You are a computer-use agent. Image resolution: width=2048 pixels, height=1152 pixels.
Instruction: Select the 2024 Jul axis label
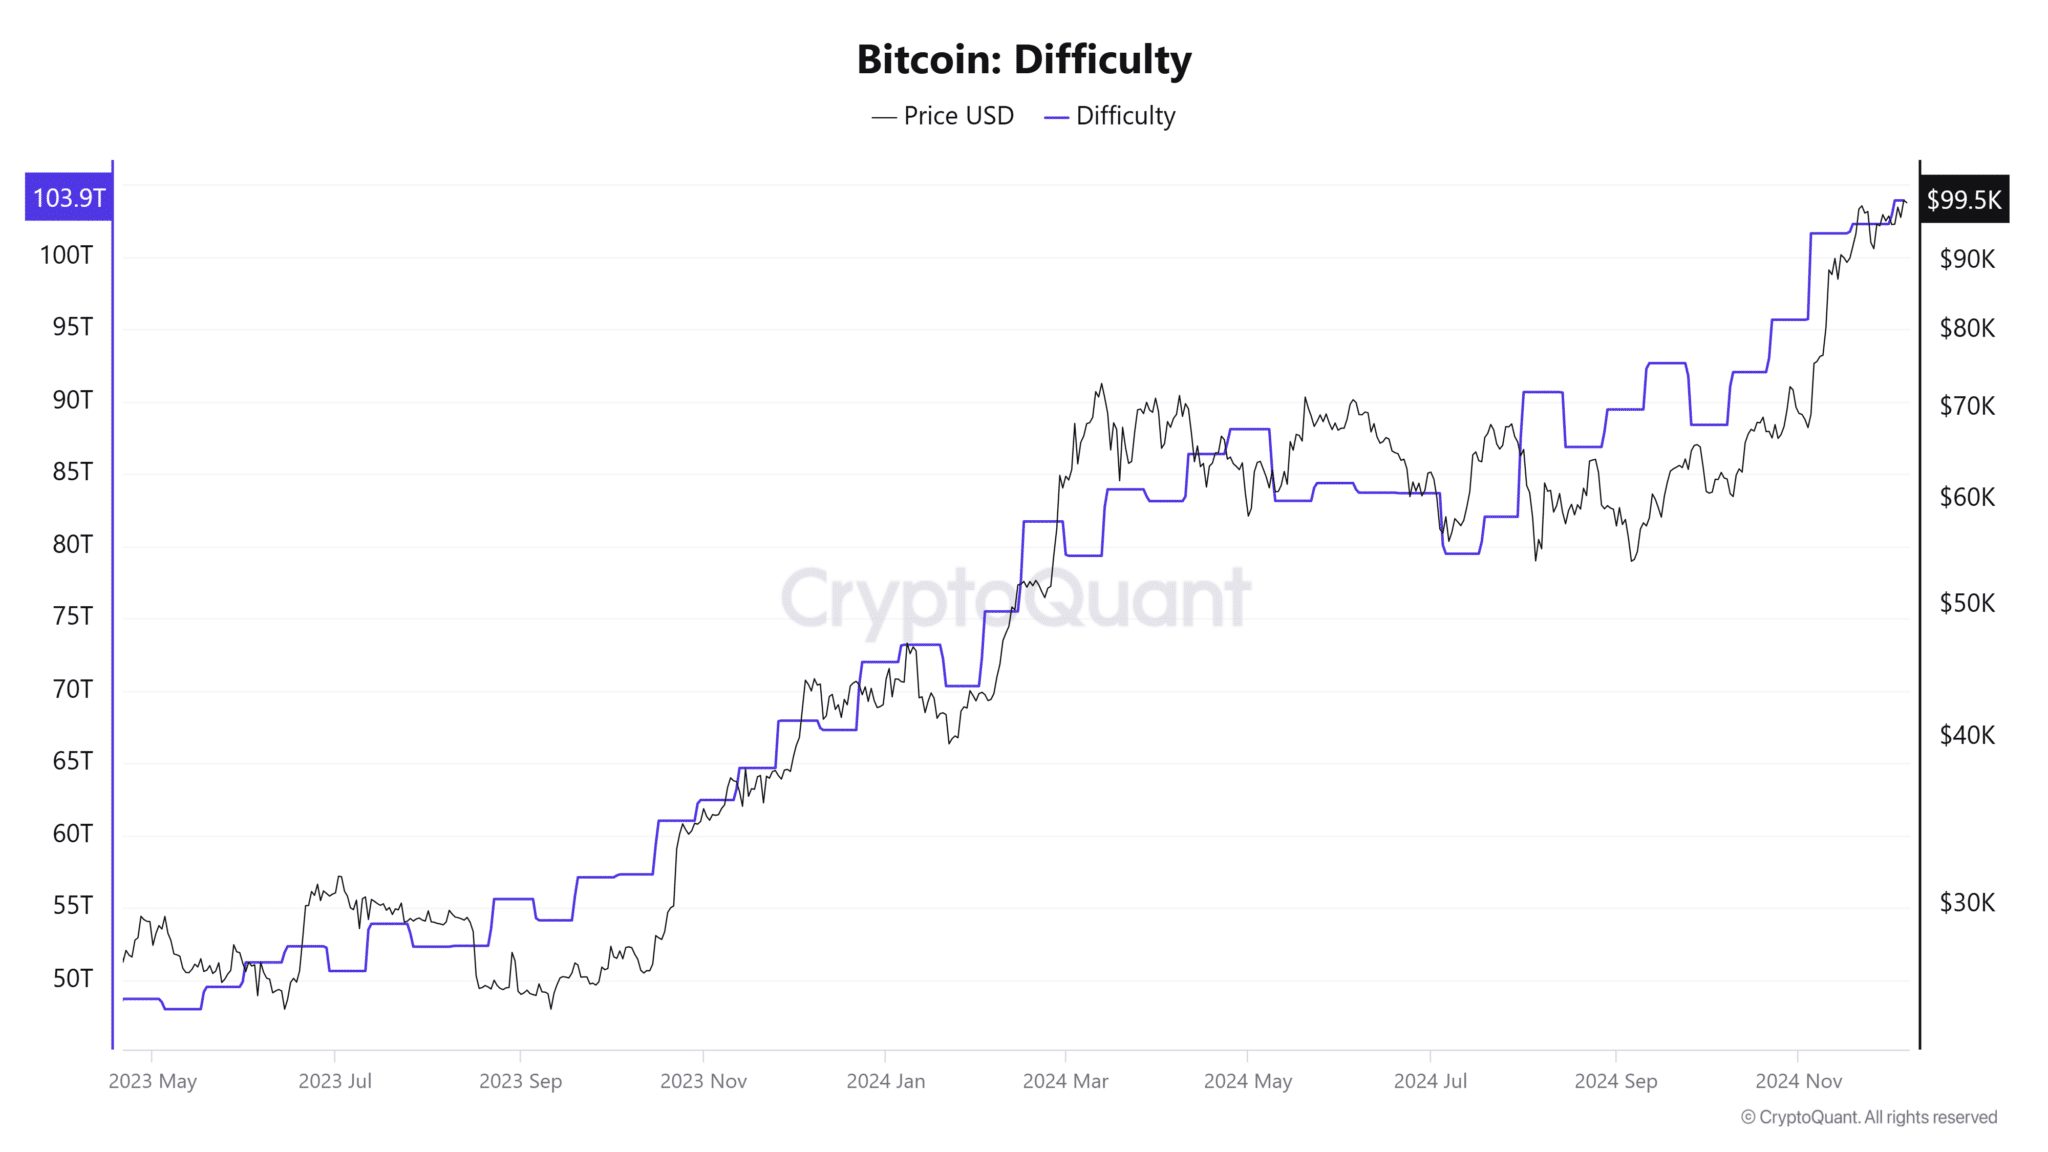coord(1430,1081)
